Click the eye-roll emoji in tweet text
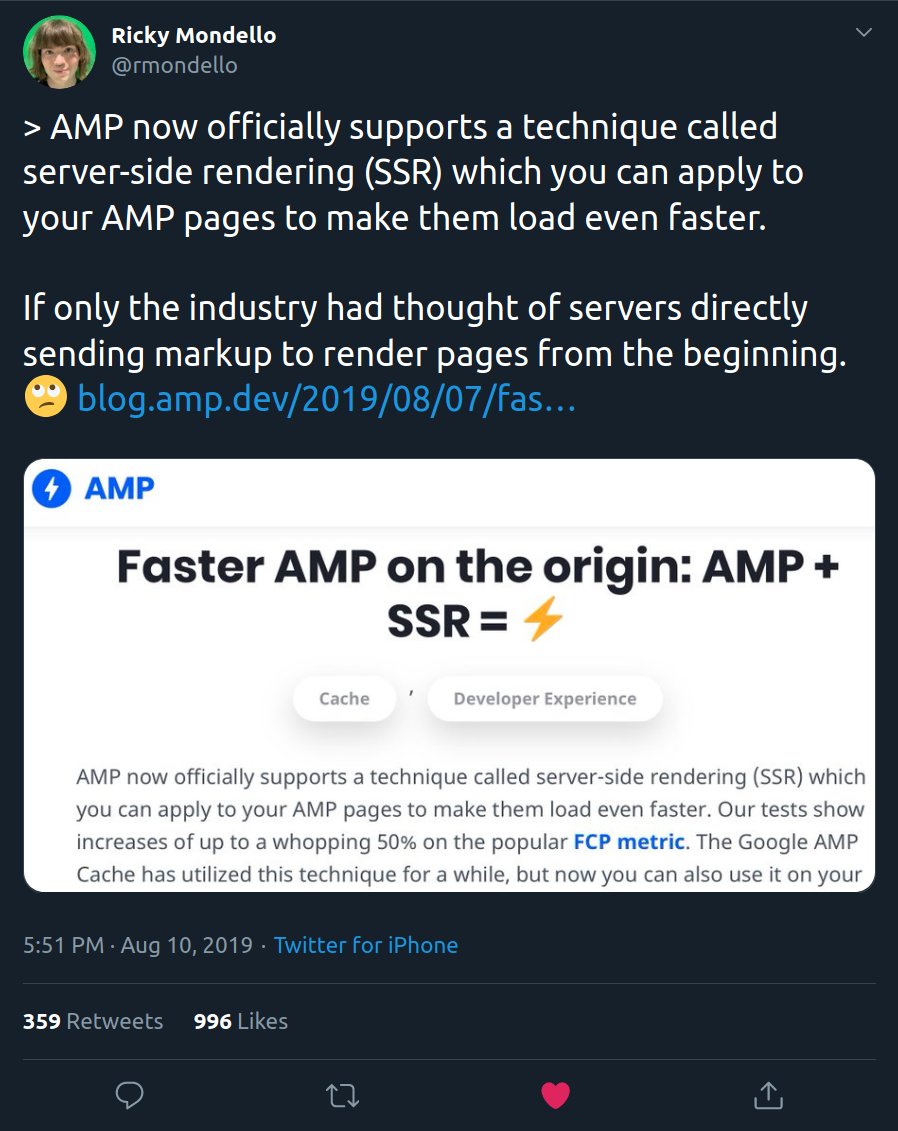The height and width of the screenshot is (1131, 898). point(45,397)
